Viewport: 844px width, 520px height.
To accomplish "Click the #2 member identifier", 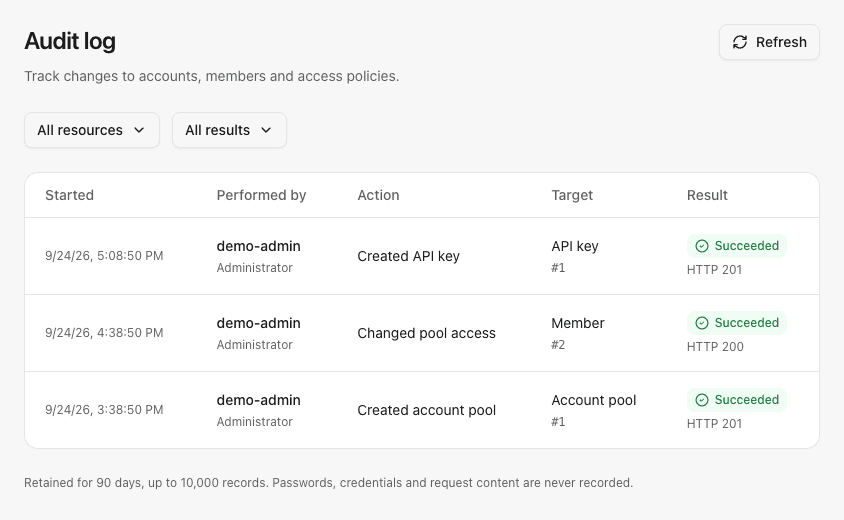I will coord(558,345).
